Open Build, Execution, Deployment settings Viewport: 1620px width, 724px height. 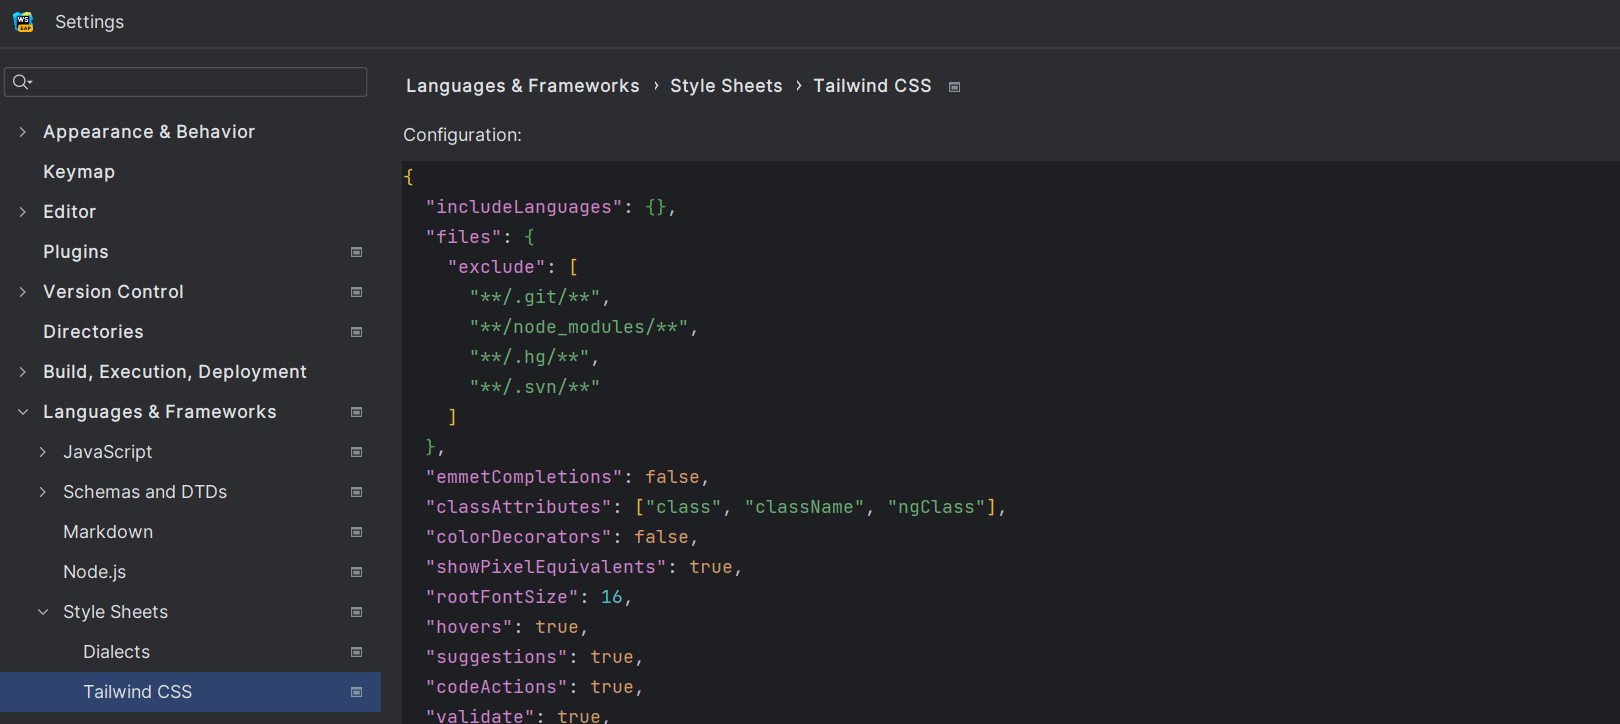[174, 372]
